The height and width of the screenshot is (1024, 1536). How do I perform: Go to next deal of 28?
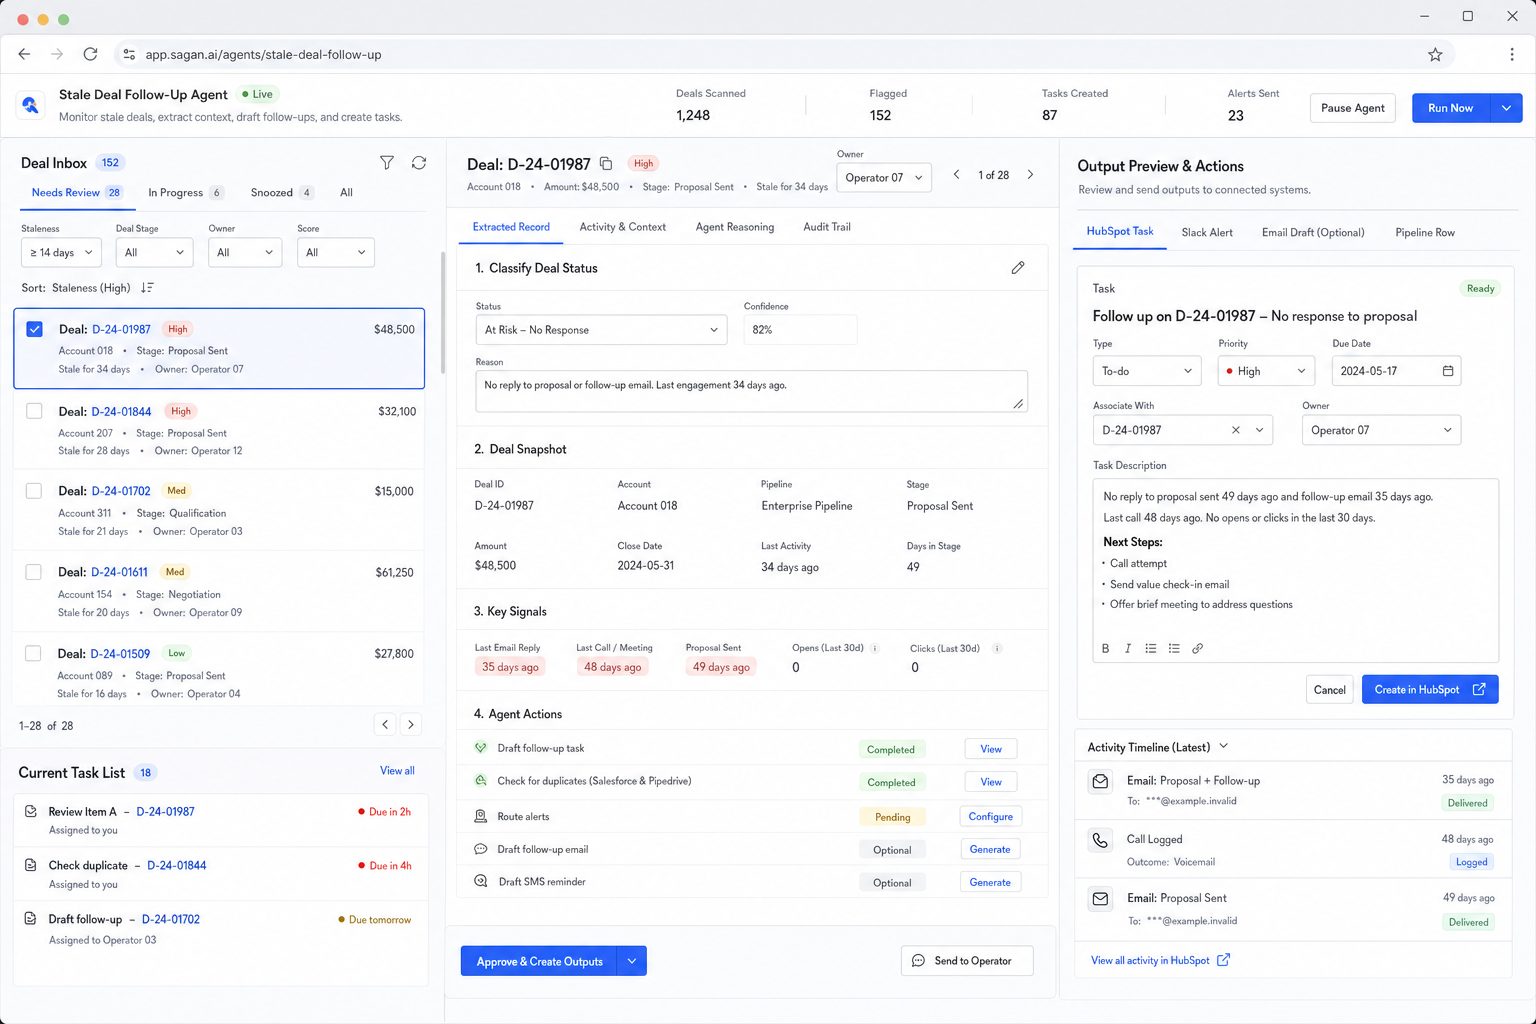pos(1031,175)
